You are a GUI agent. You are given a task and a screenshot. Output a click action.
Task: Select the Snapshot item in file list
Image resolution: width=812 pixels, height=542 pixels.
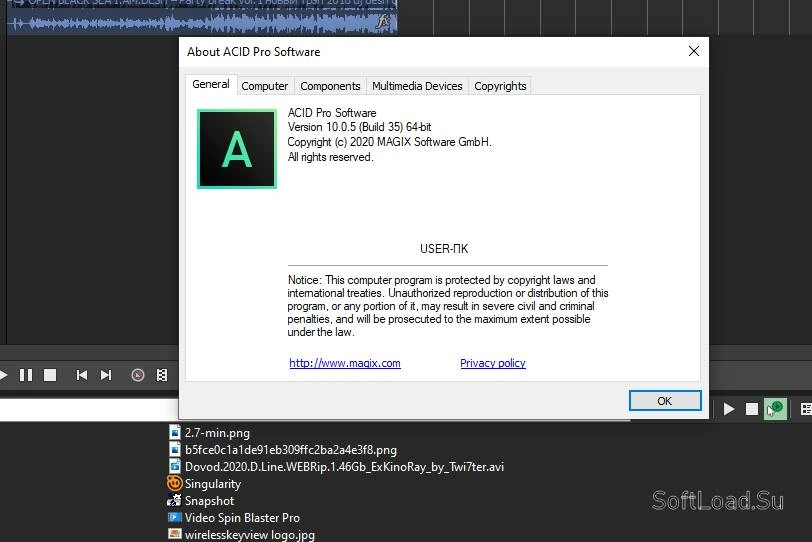pos(209,501)
